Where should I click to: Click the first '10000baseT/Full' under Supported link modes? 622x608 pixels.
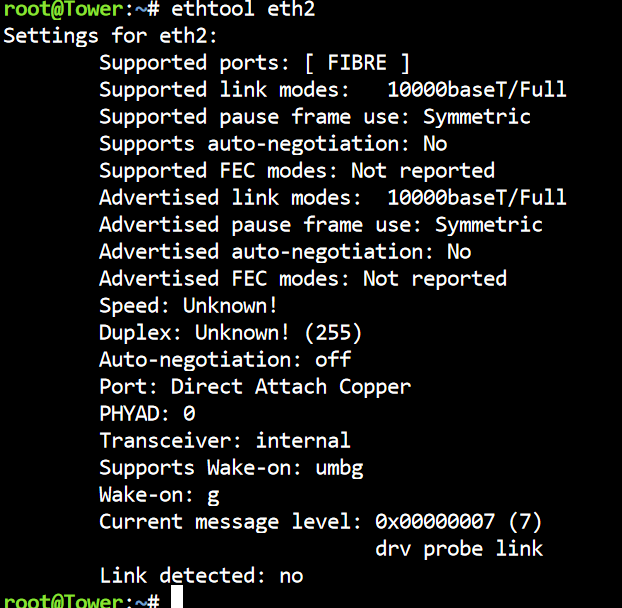click(x=476, y=90)
